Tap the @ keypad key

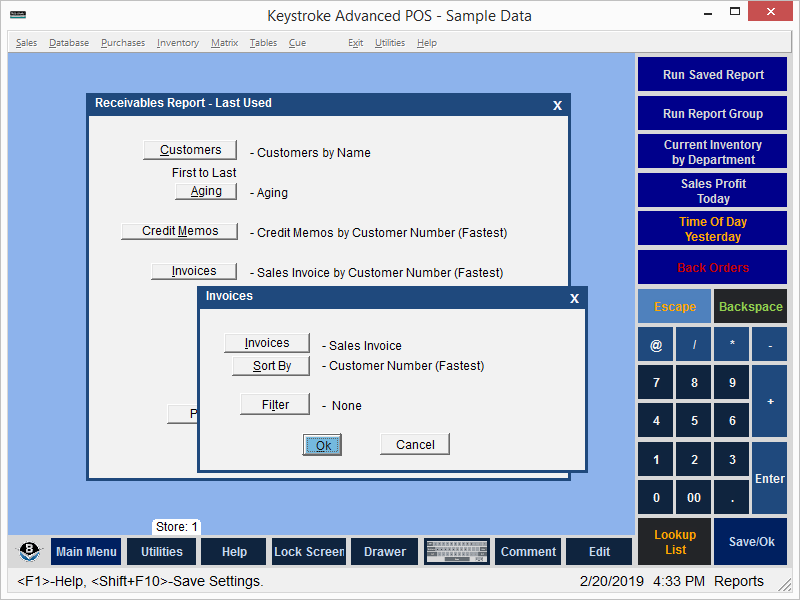click(x=656, y=345)
